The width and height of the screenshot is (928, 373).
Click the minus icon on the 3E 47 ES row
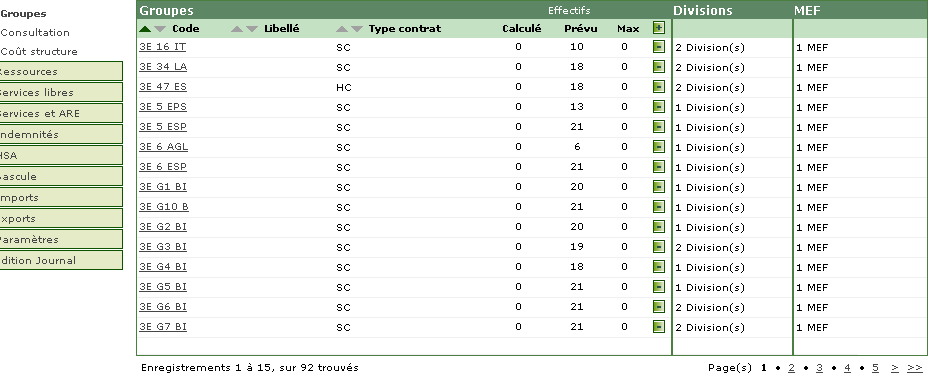659,87
